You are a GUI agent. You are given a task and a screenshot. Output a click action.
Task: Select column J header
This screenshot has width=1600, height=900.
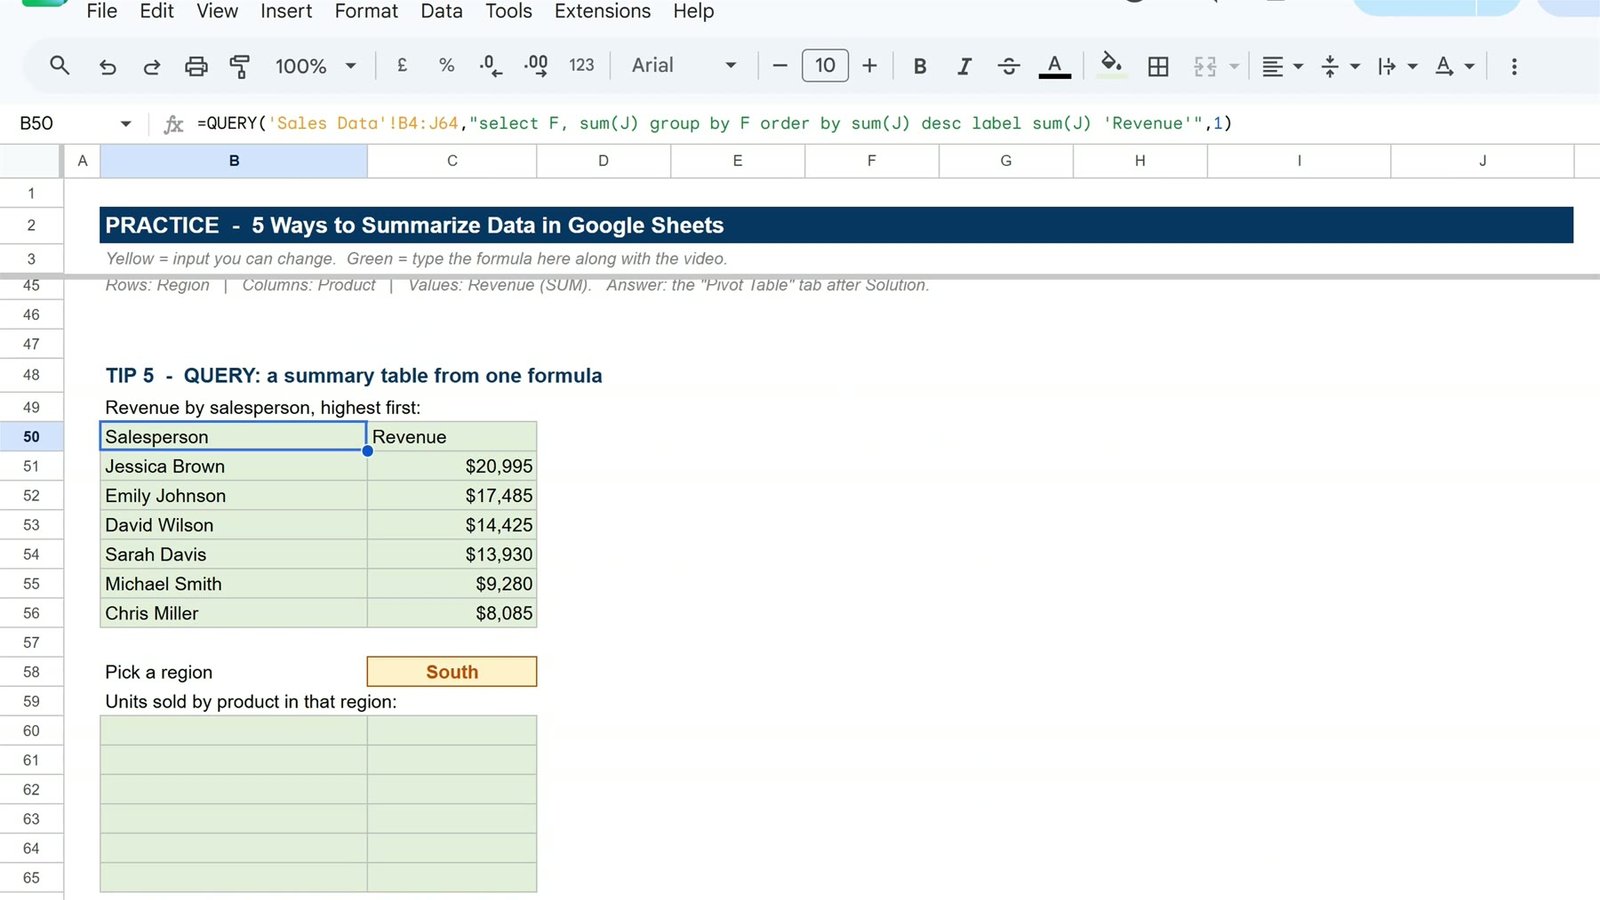click(1482, 161)
